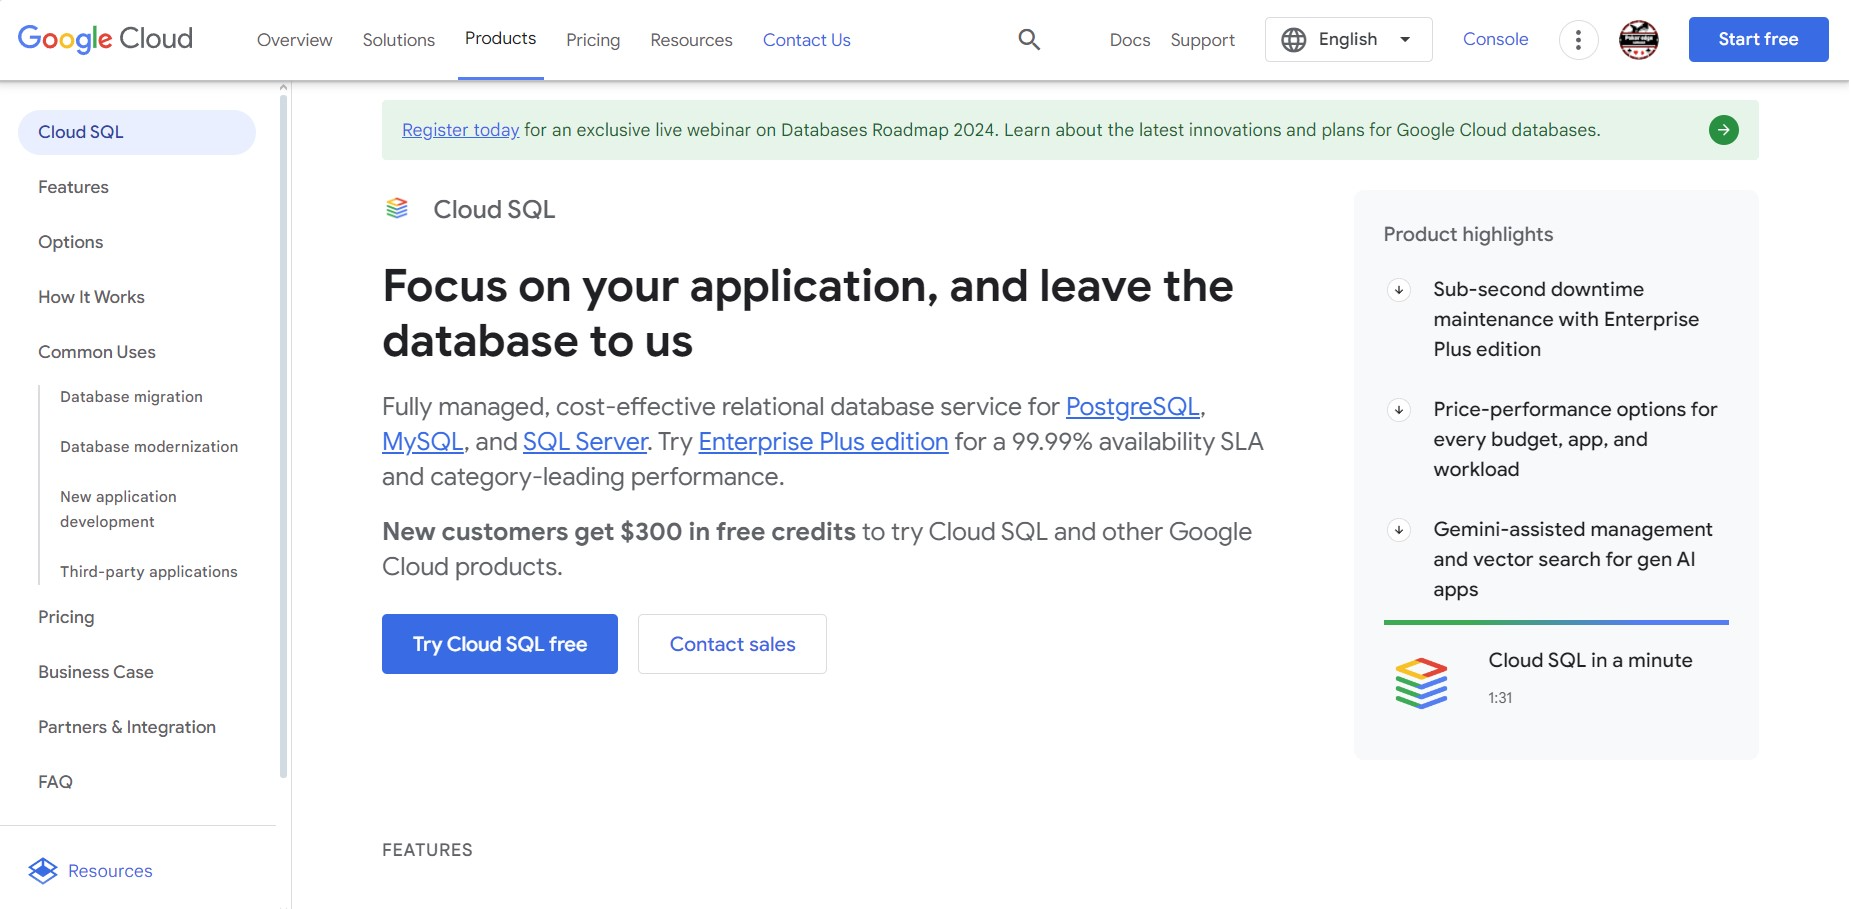
Task: Click the Contact sales button
Action: [x=732, y=644]
